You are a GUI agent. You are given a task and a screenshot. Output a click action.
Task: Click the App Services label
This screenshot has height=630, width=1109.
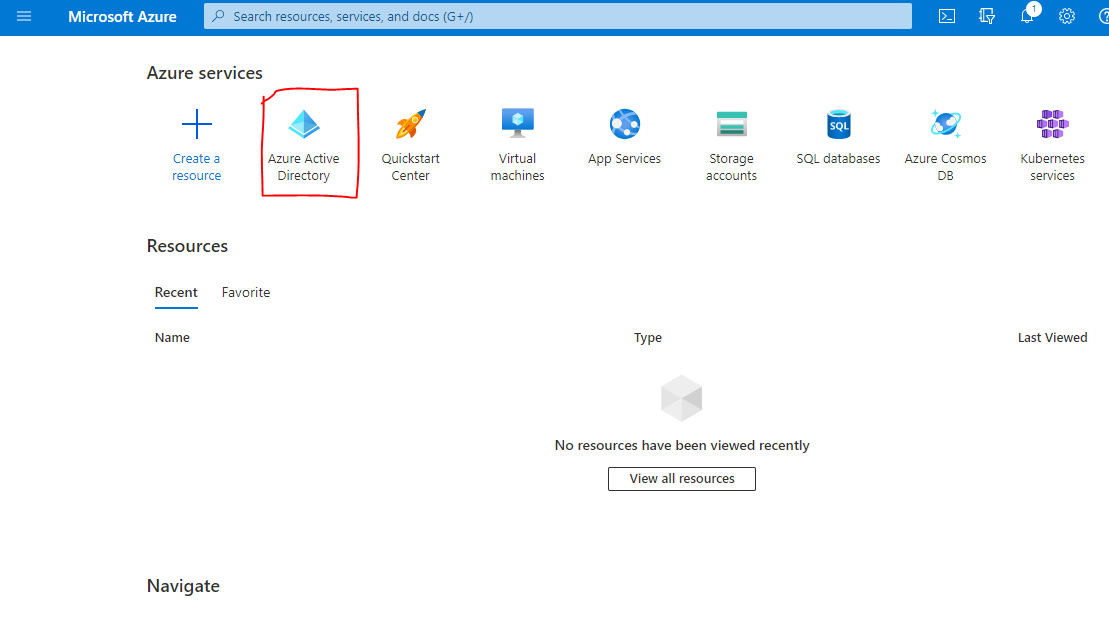coord(625,158)
